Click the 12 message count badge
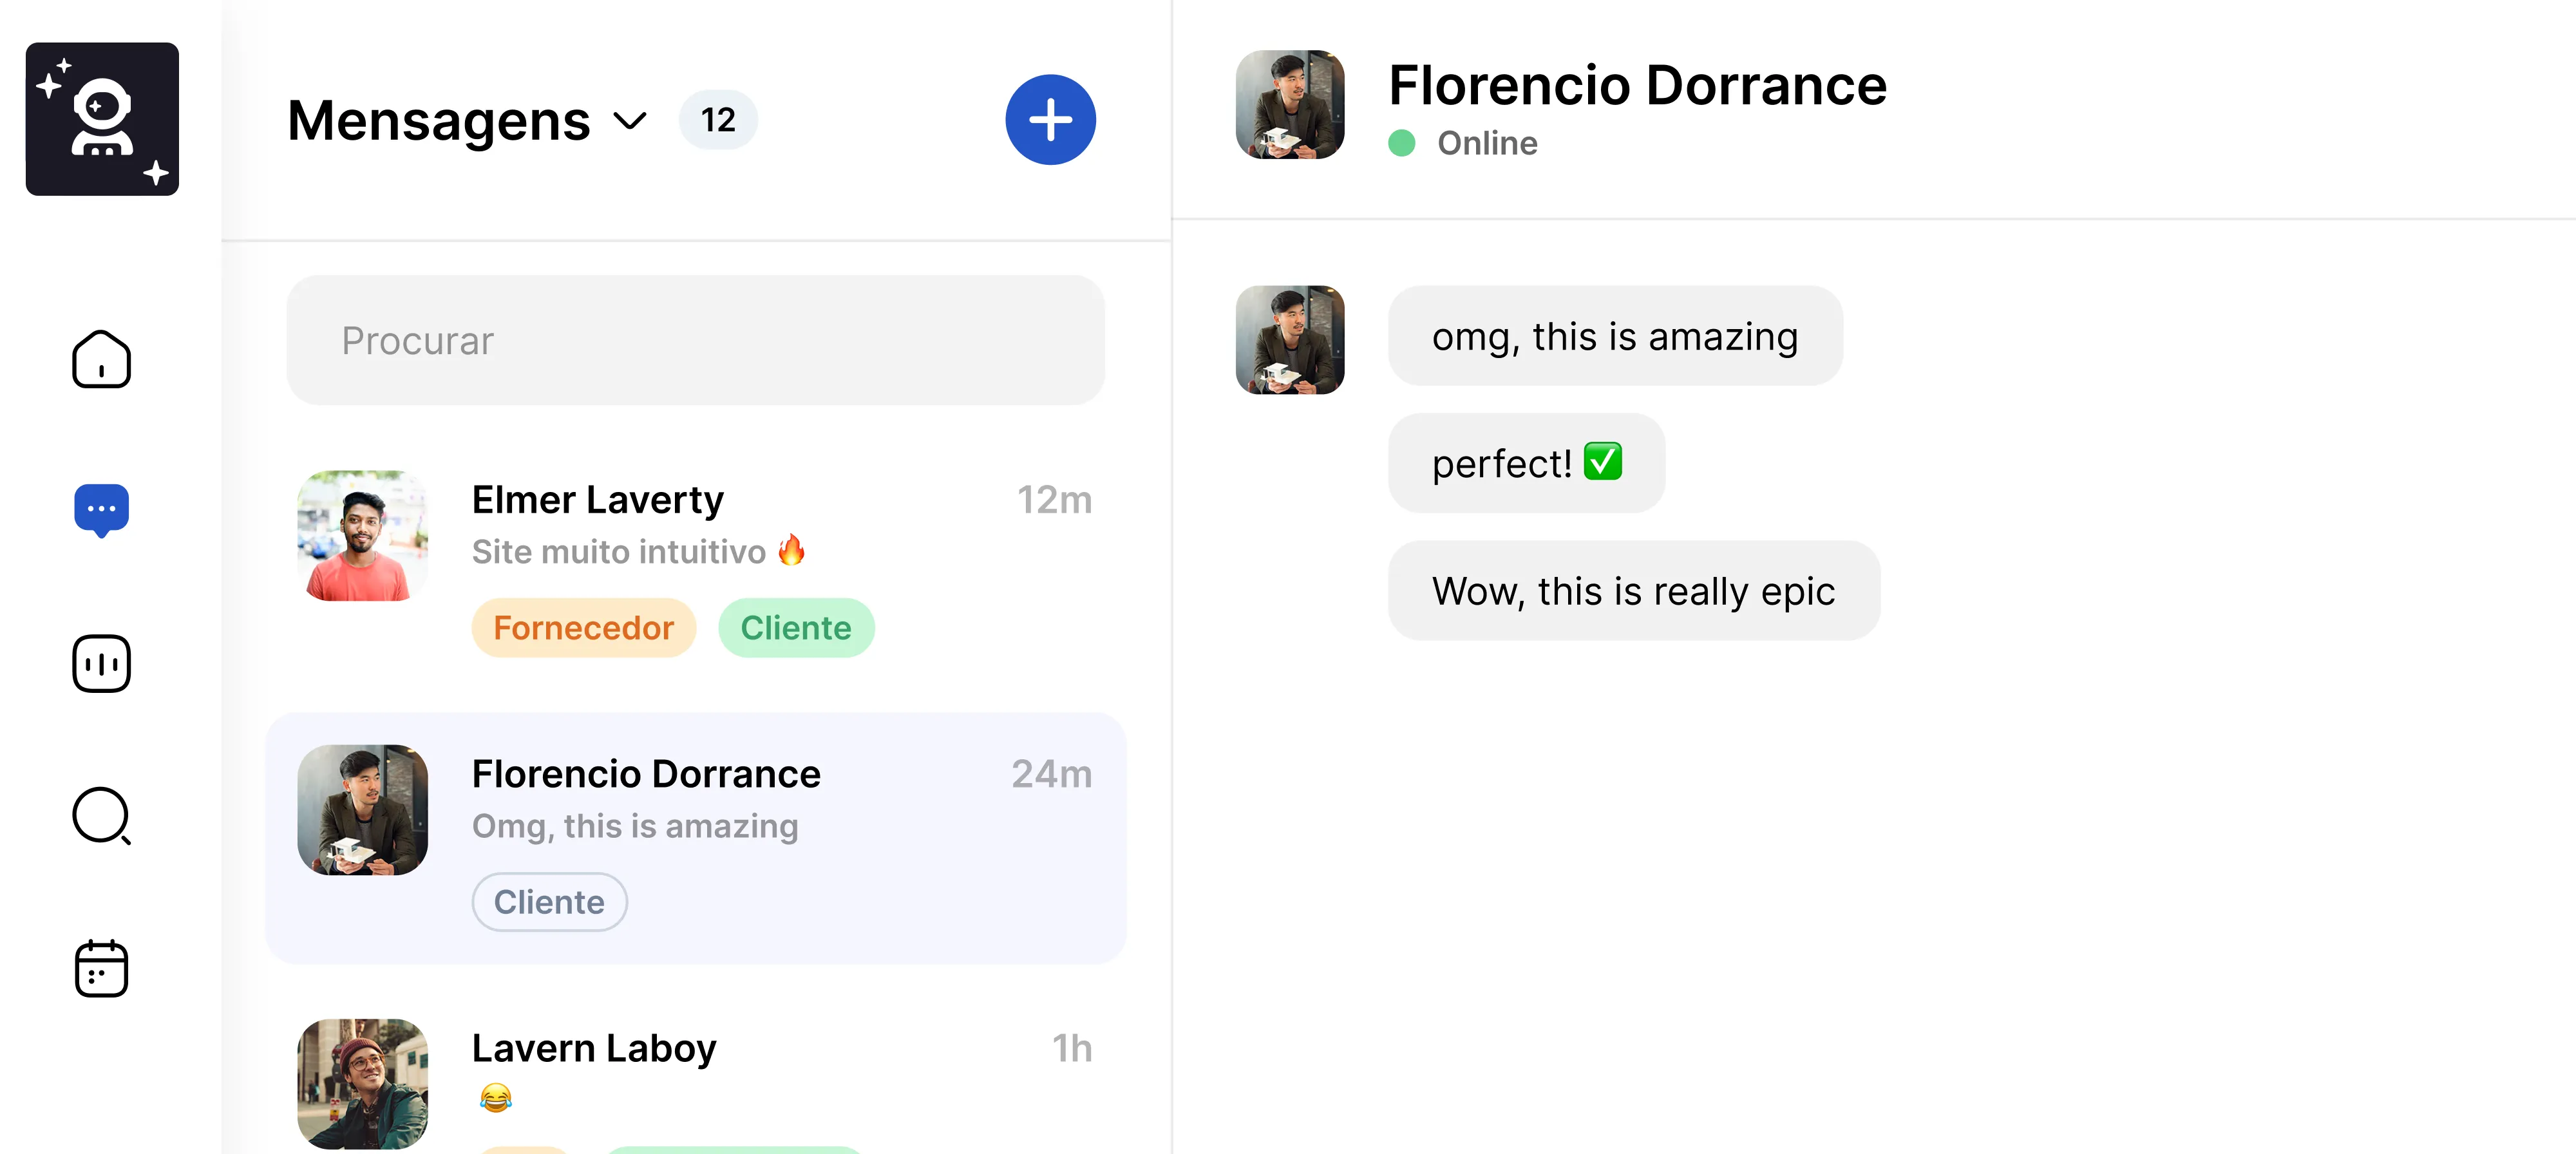2576x1154 pixels. tap(717, 120)
